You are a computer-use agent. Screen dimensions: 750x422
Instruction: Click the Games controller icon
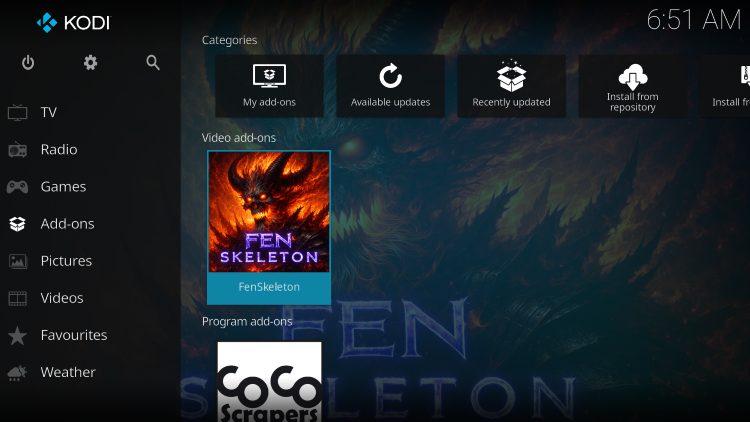17,187
